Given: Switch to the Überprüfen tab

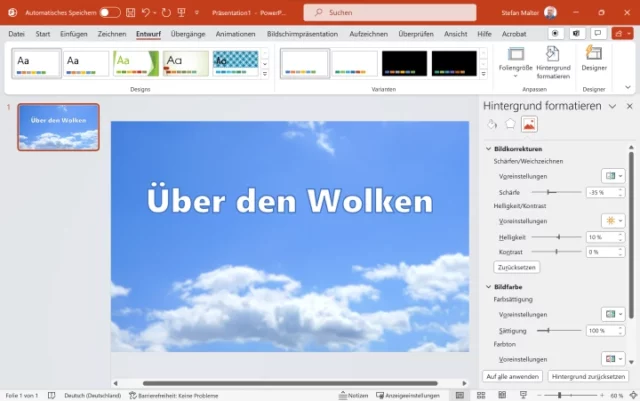Looking at the screenshot, I should coord(416,34).
